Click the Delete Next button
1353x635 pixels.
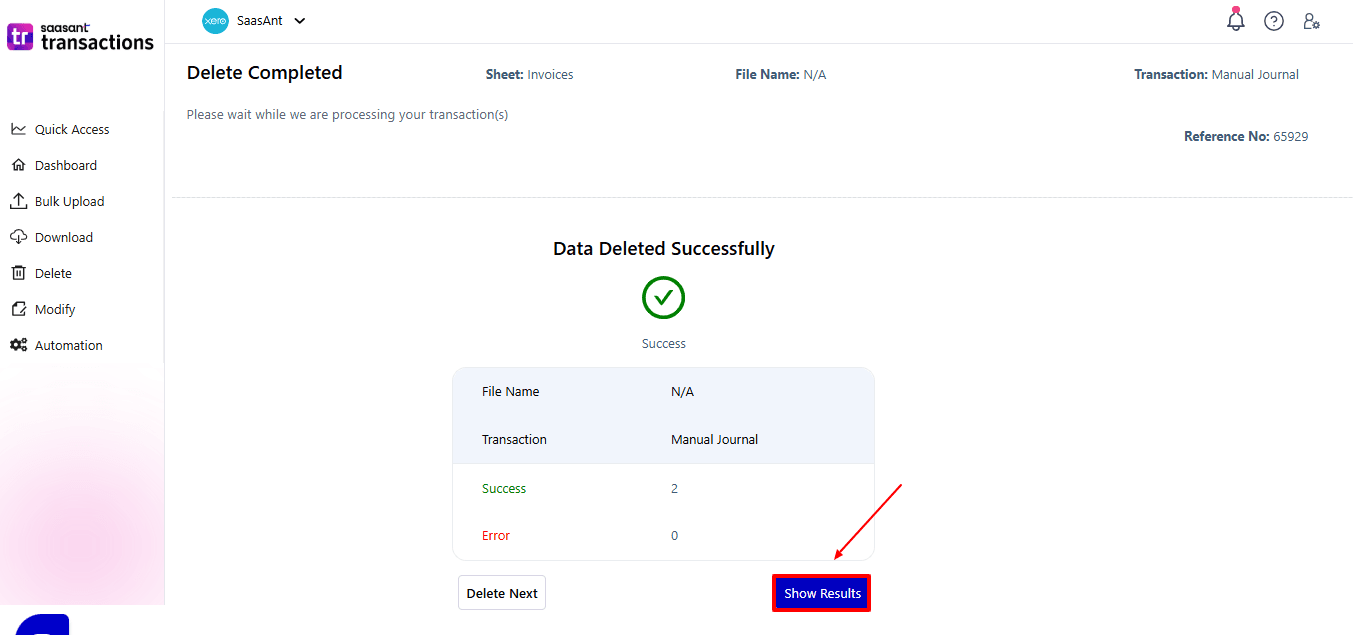point(502,593)
